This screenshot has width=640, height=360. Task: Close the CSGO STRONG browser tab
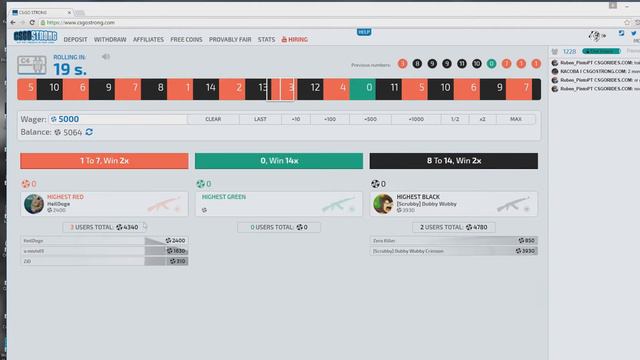[x=69, y=13]
